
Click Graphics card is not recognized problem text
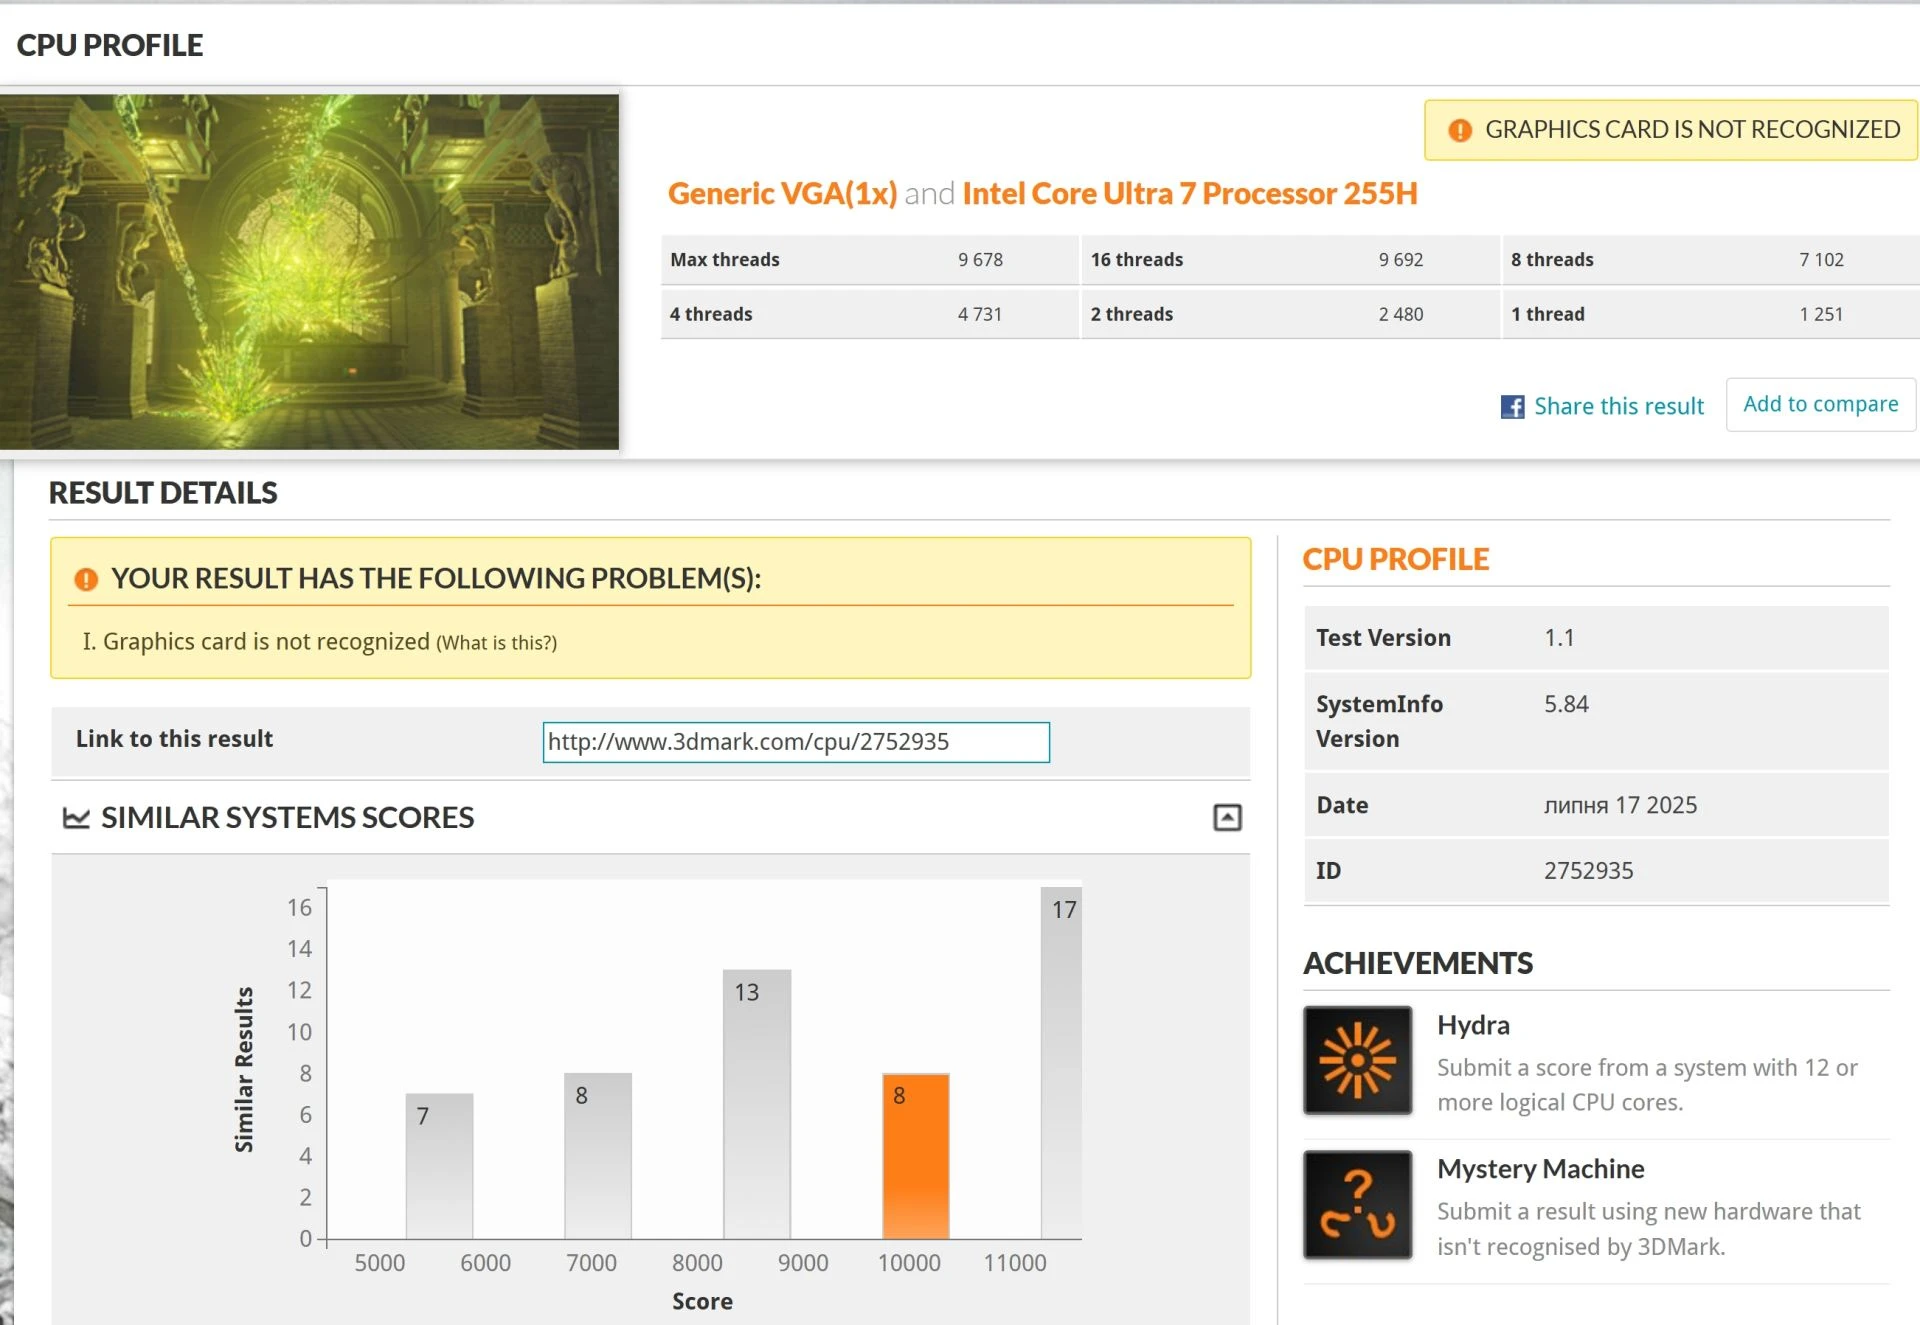point(266,642)
